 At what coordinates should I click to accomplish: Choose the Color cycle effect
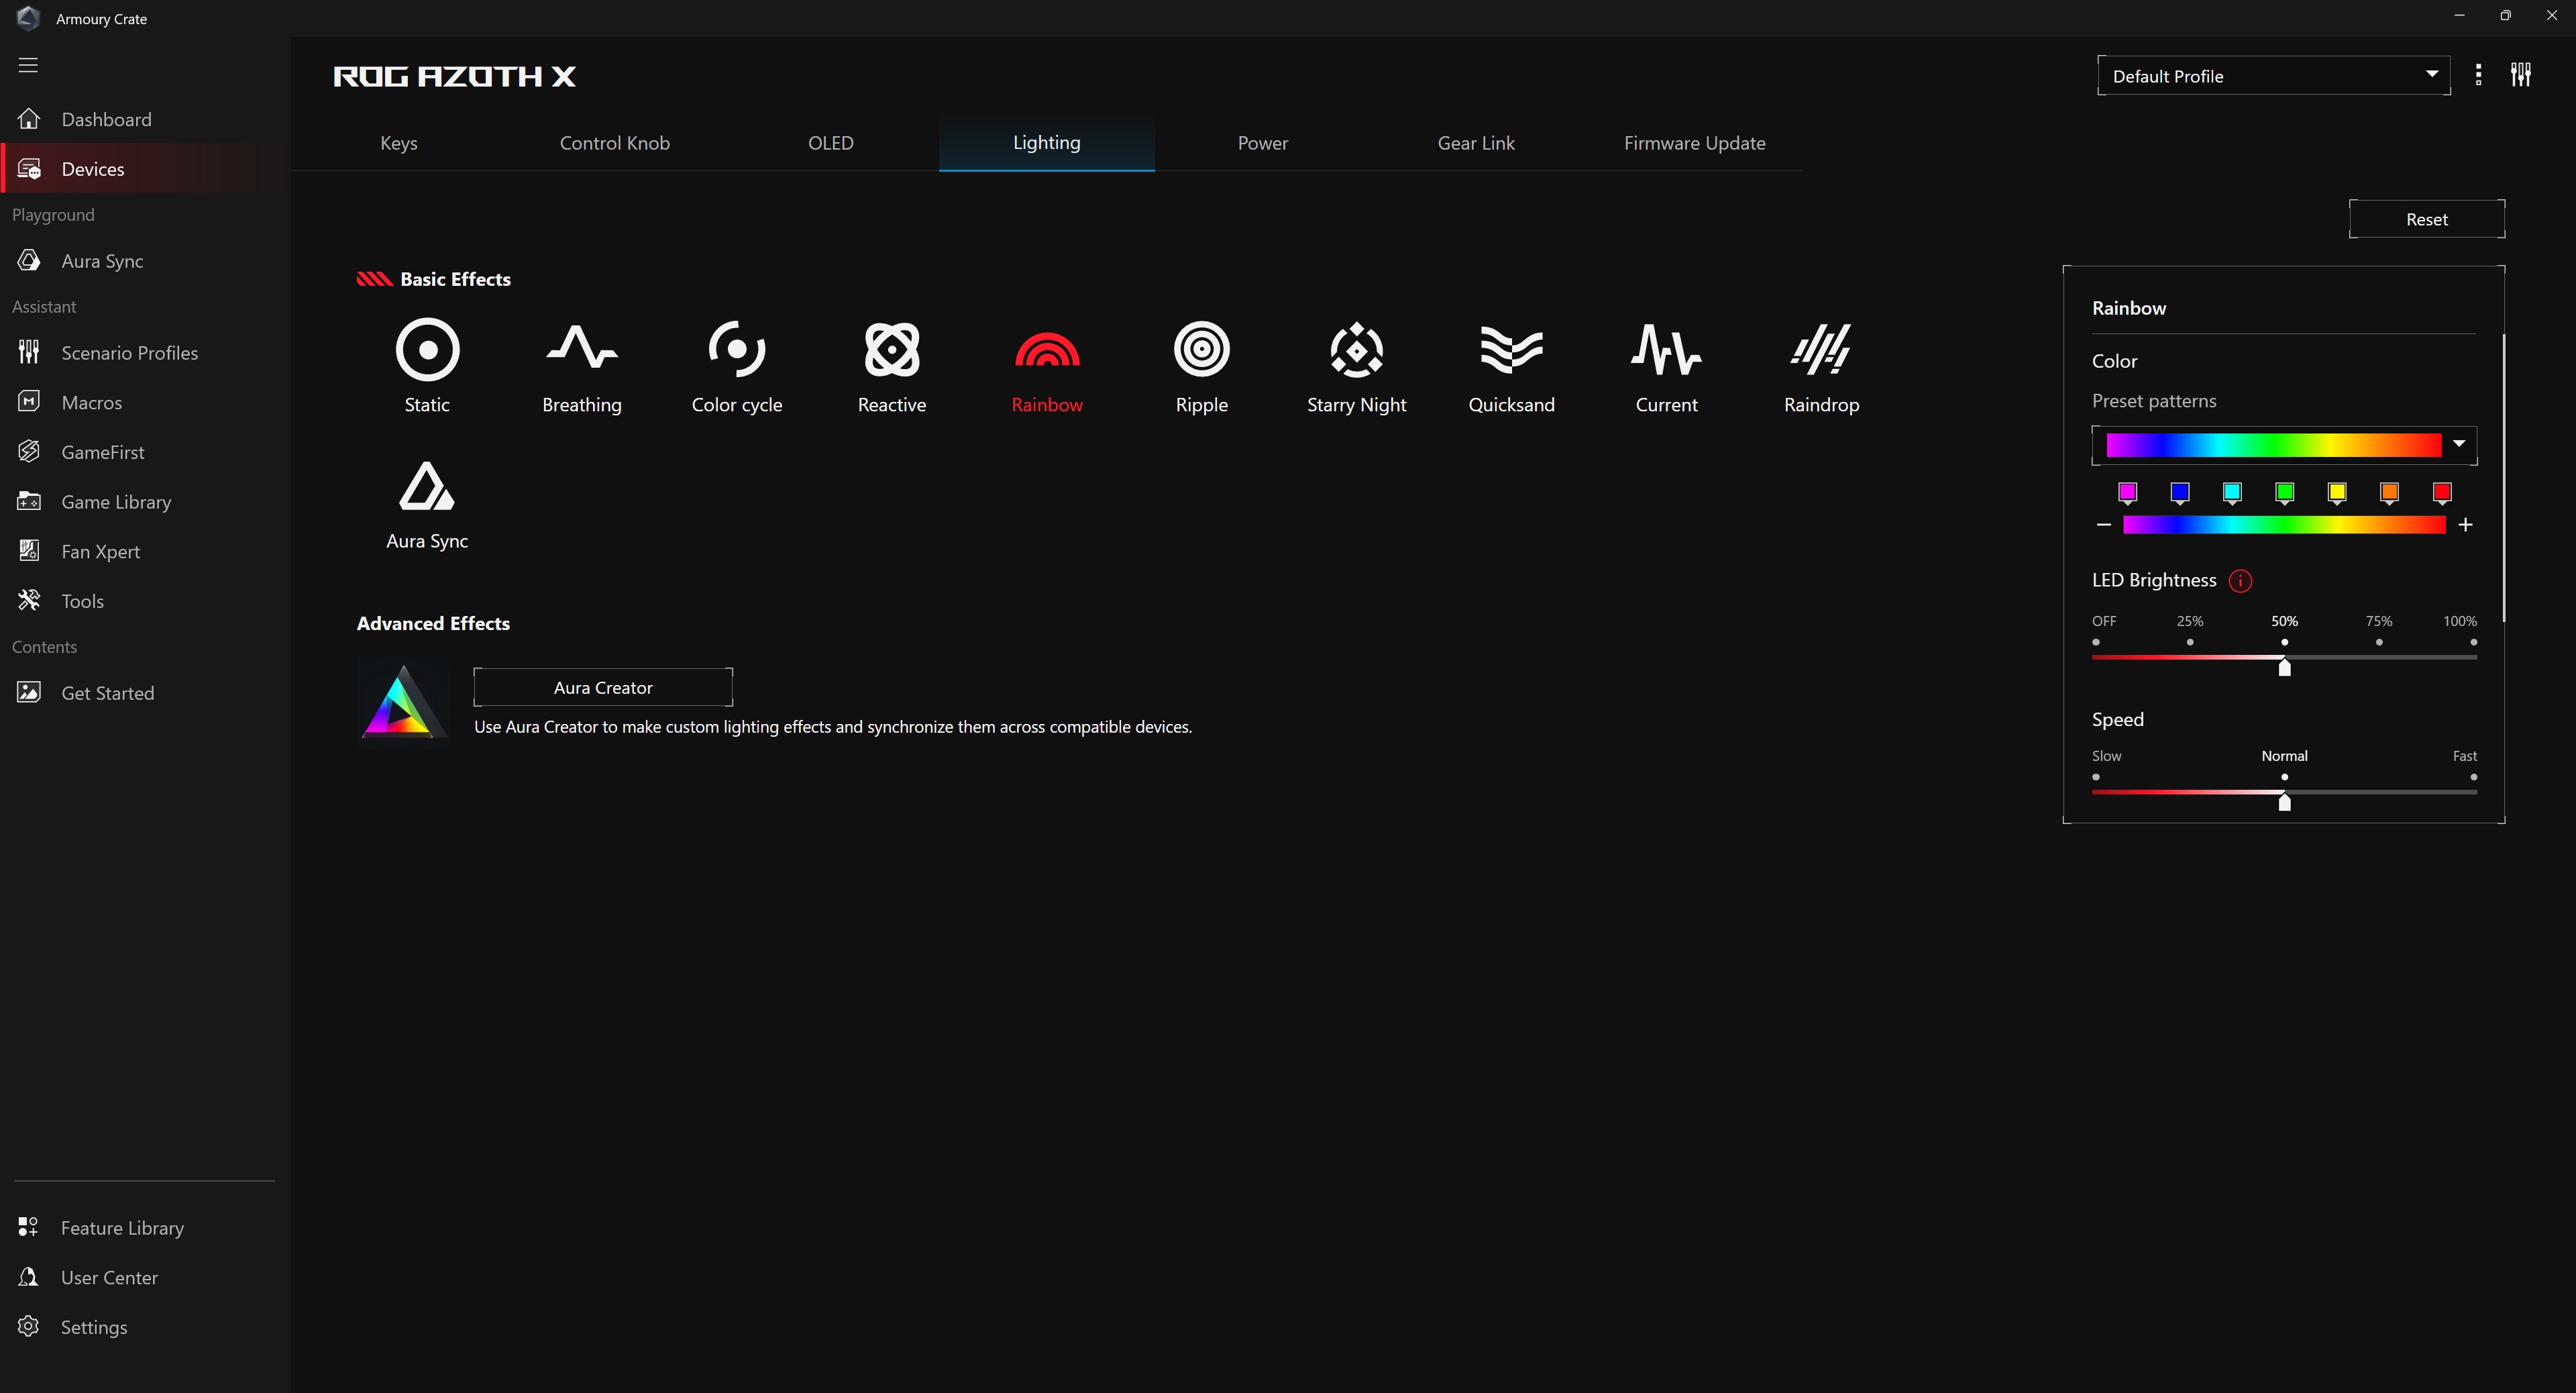(737, 366)
